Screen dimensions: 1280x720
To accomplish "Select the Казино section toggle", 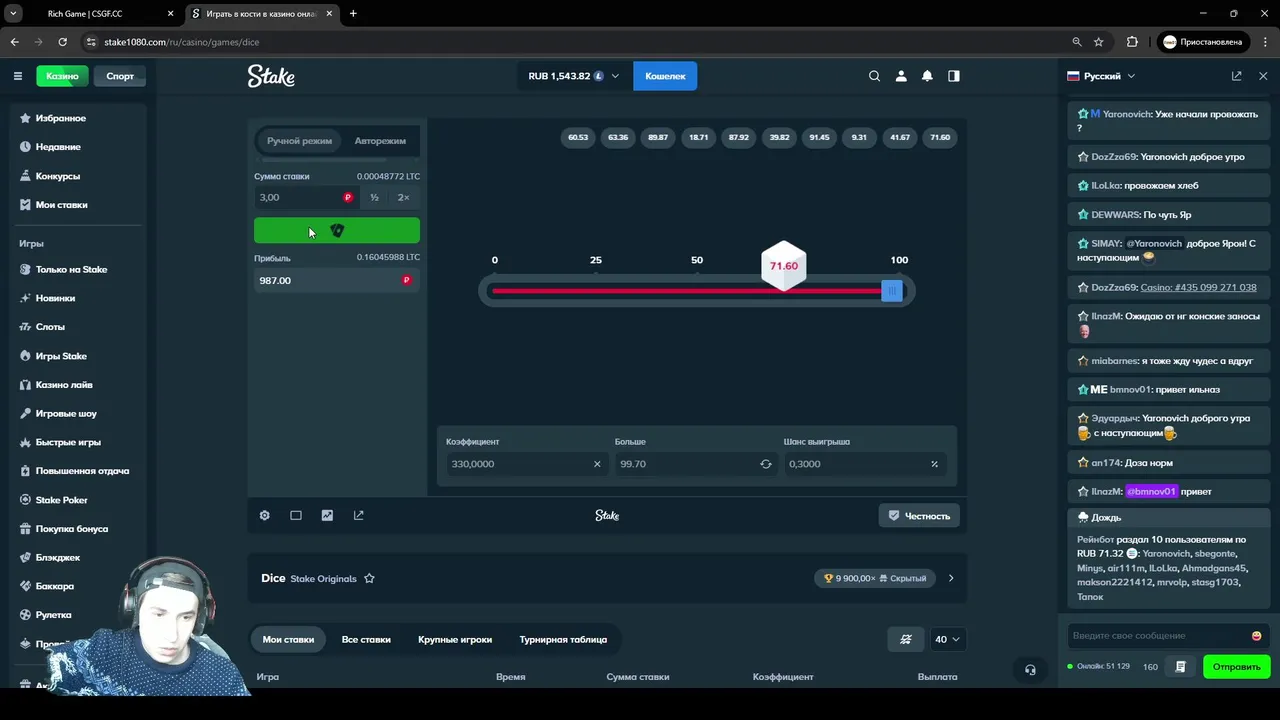I will [x=62, y=76].
